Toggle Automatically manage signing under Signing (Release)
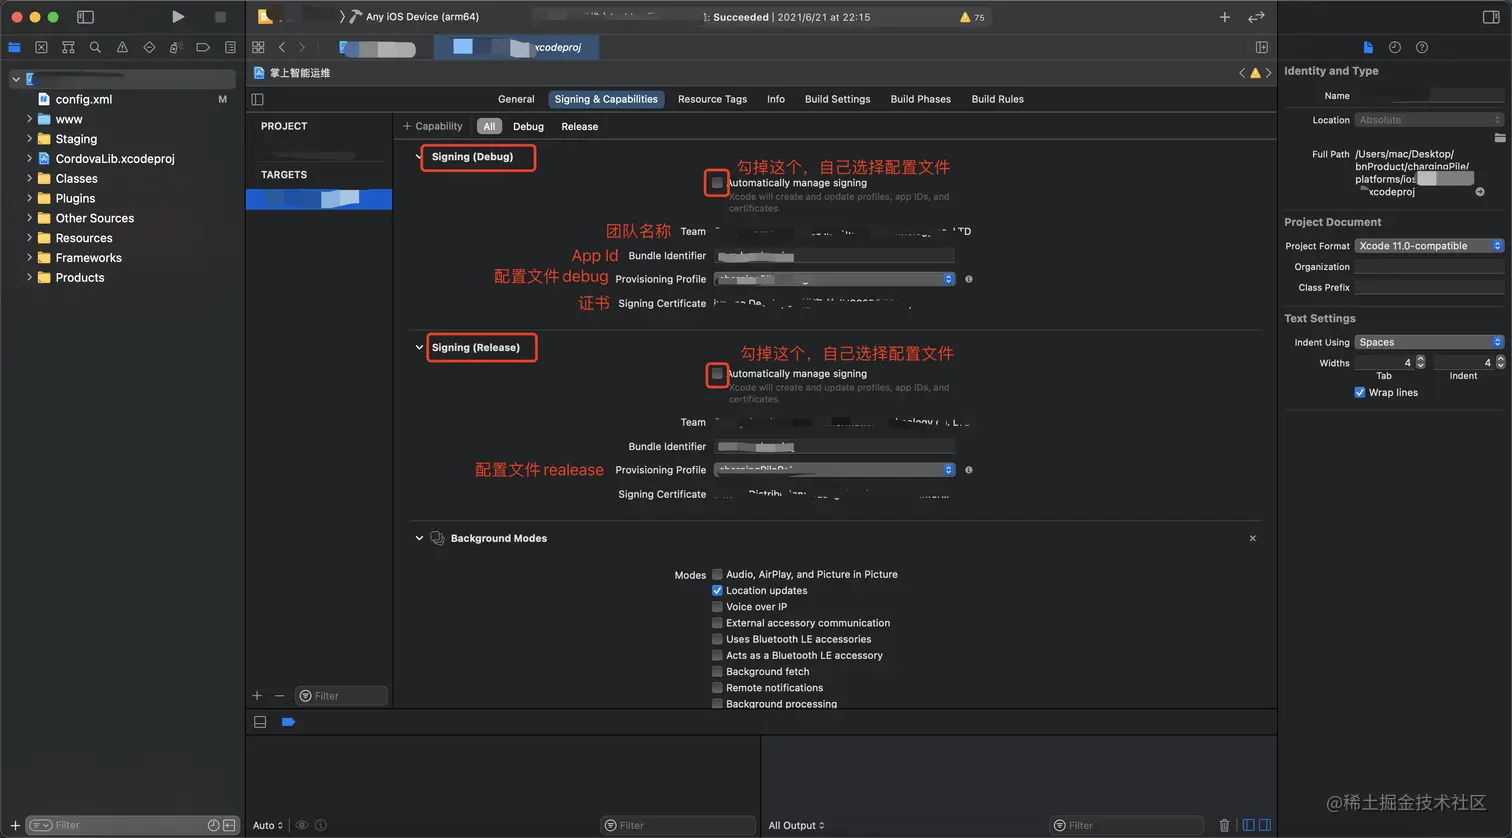 [x=717, y=374]
